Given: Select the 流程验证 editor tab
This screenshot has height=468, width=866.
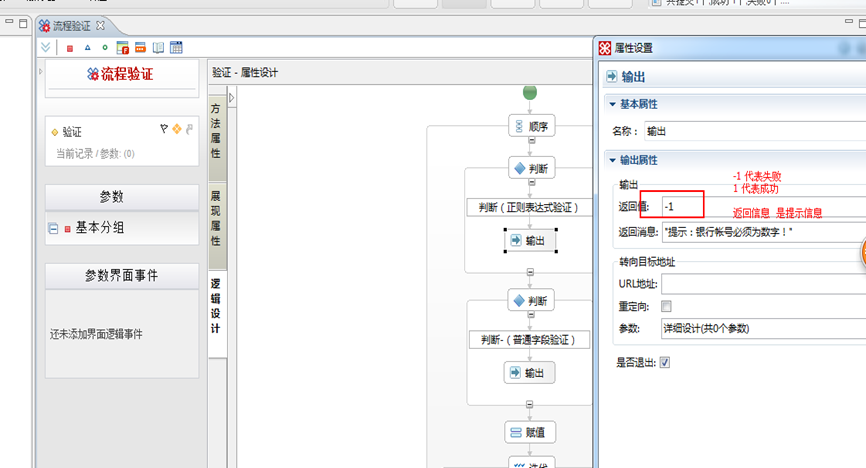Looking at the screenshot, I should coord(71,26).
